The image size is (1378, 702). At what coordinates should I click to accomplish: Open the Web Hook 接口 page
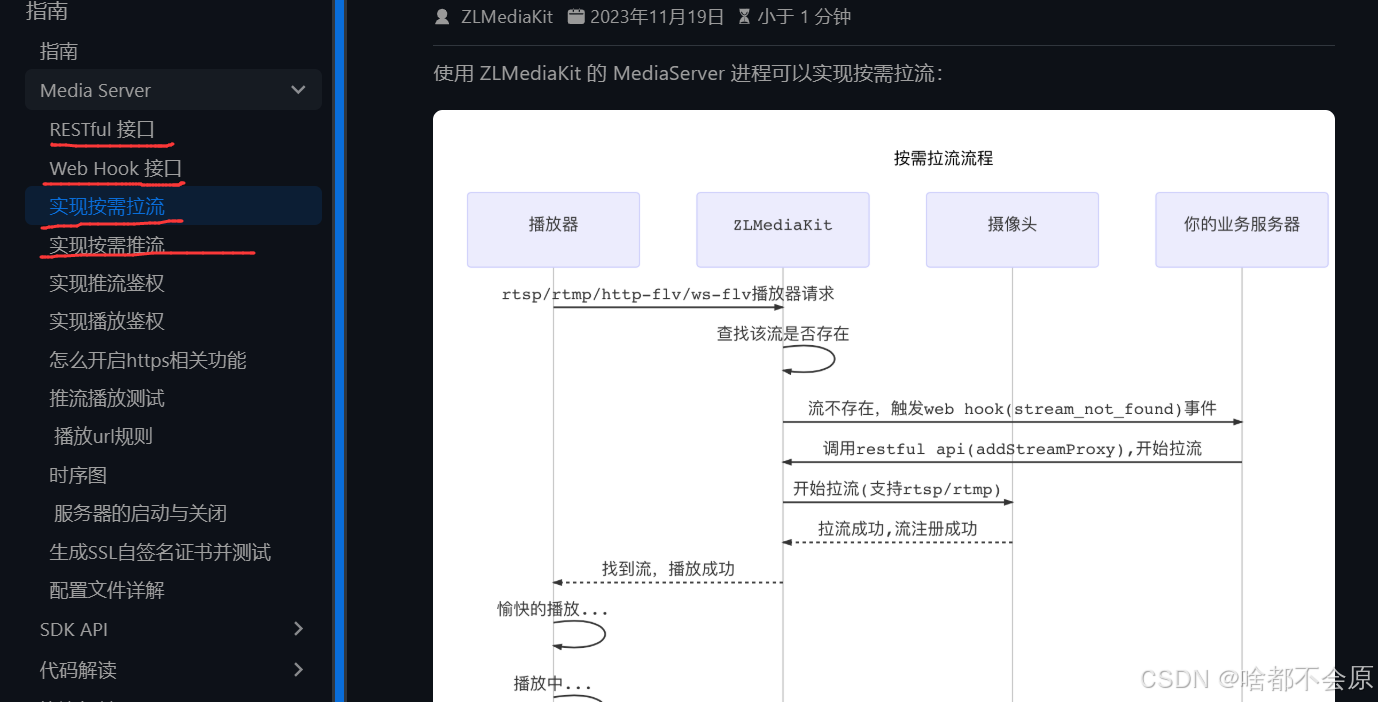[x=115, y=167]
